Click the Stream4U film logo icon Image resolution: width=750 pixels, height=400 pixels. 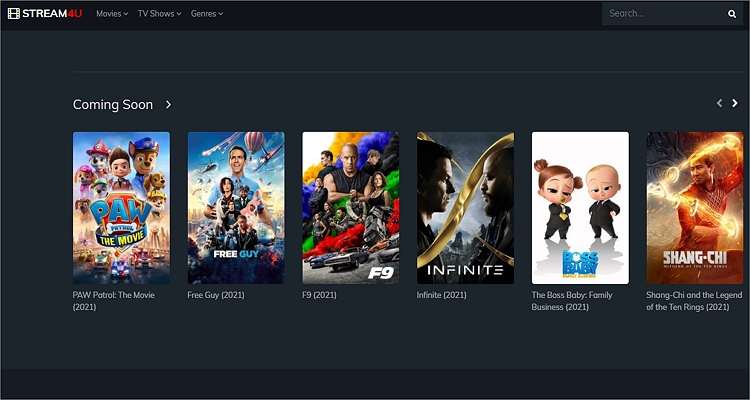13,13
